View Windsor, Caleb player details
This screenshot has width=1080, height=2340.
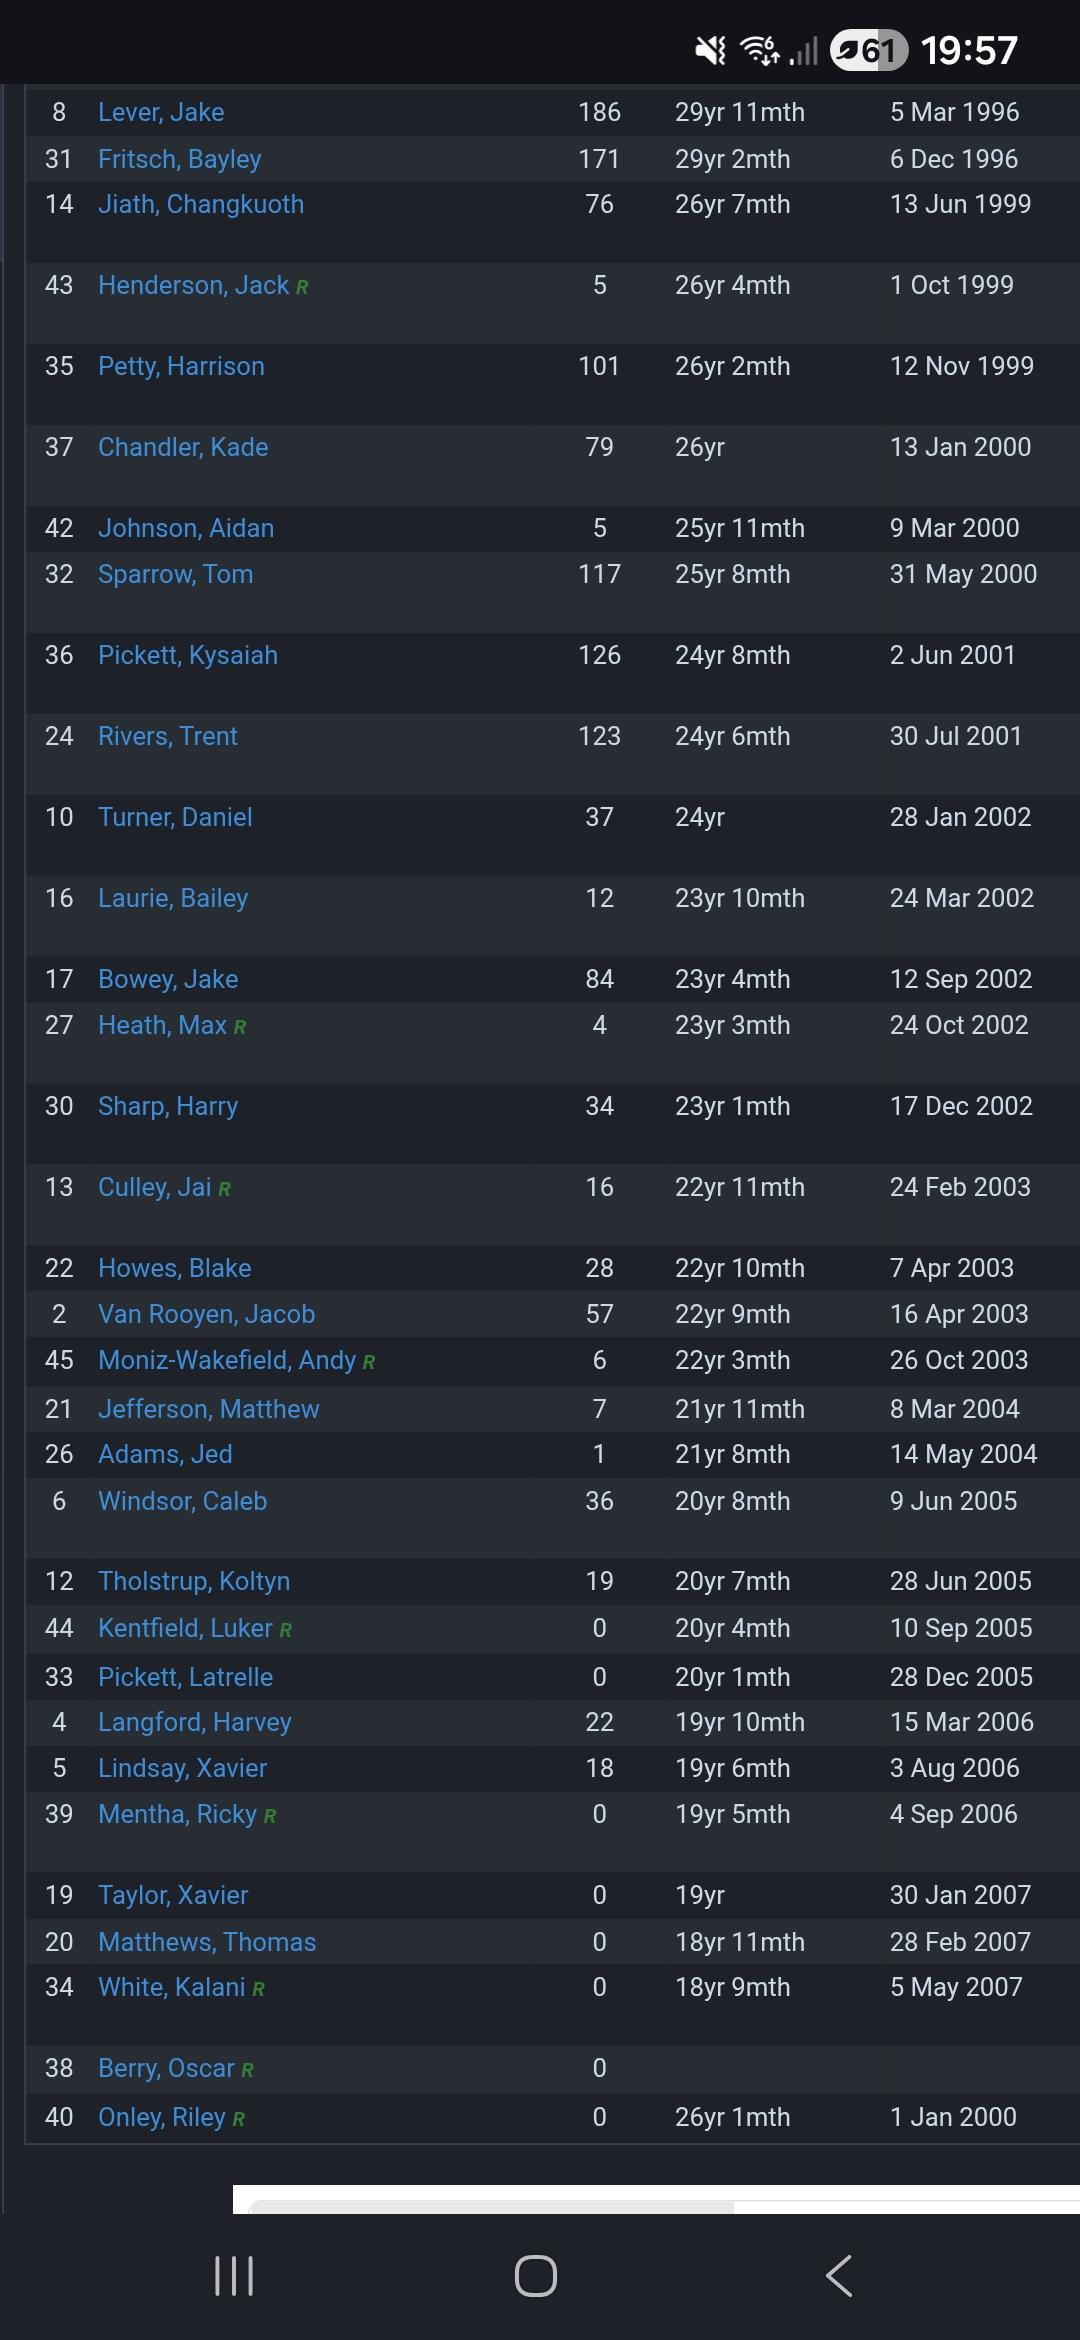pos(182,1501)
